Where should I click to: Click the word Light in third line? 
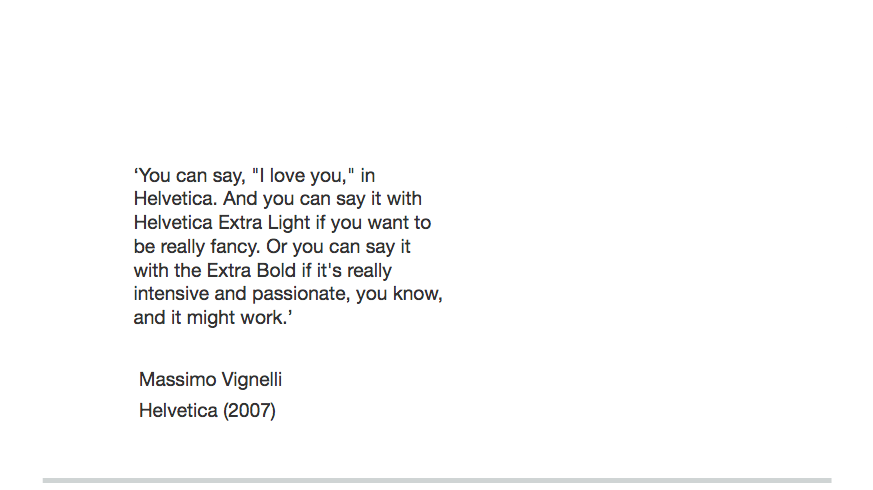click(x=289, y=223)
